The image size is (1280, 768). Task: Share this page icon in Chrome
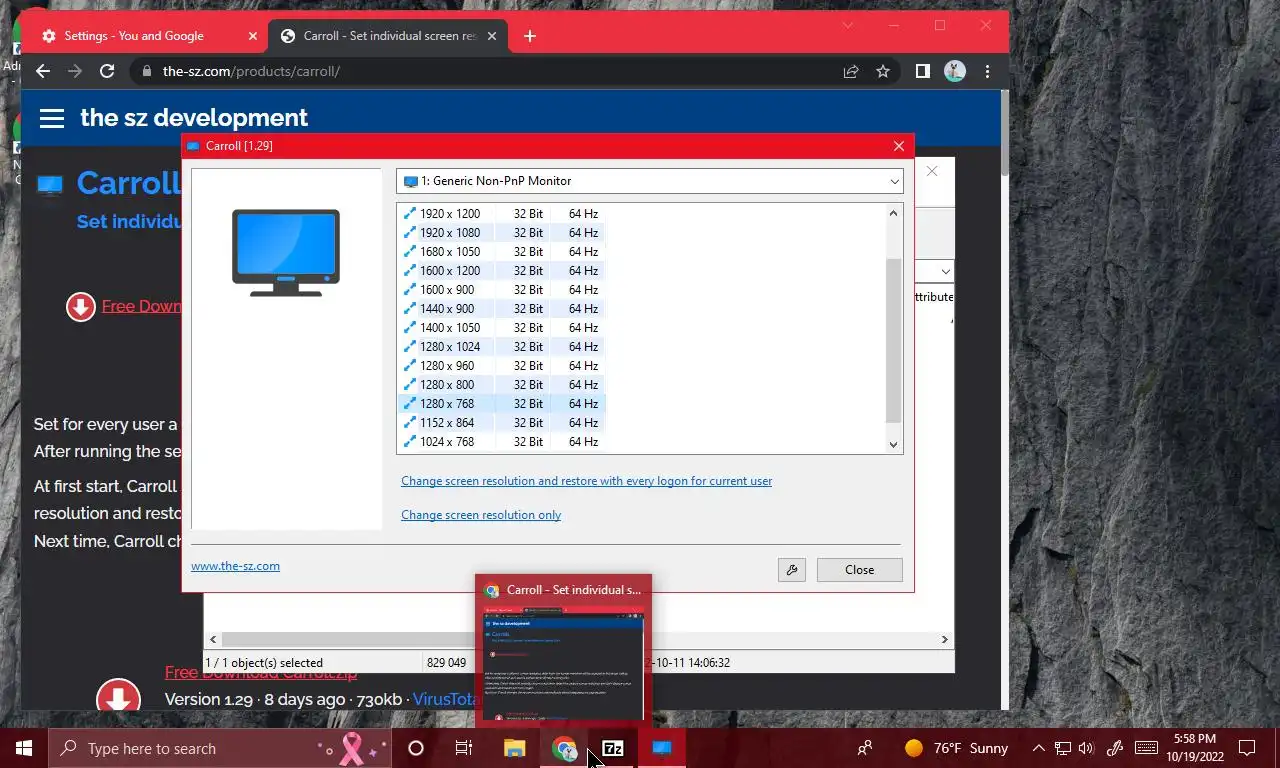point(851,71)
